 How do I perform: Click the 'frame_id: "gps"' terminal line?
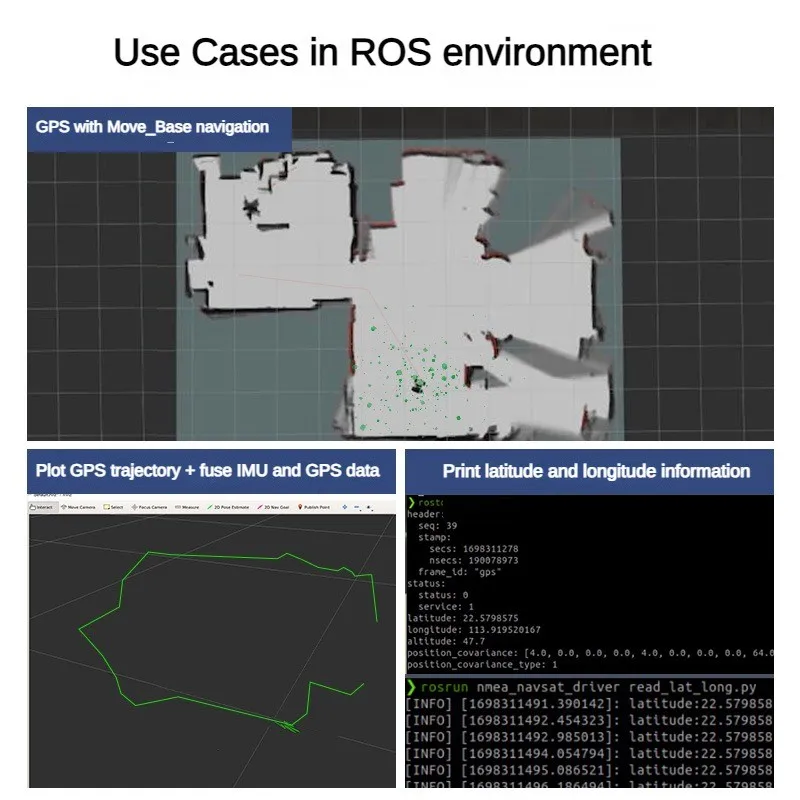point(459,572)
